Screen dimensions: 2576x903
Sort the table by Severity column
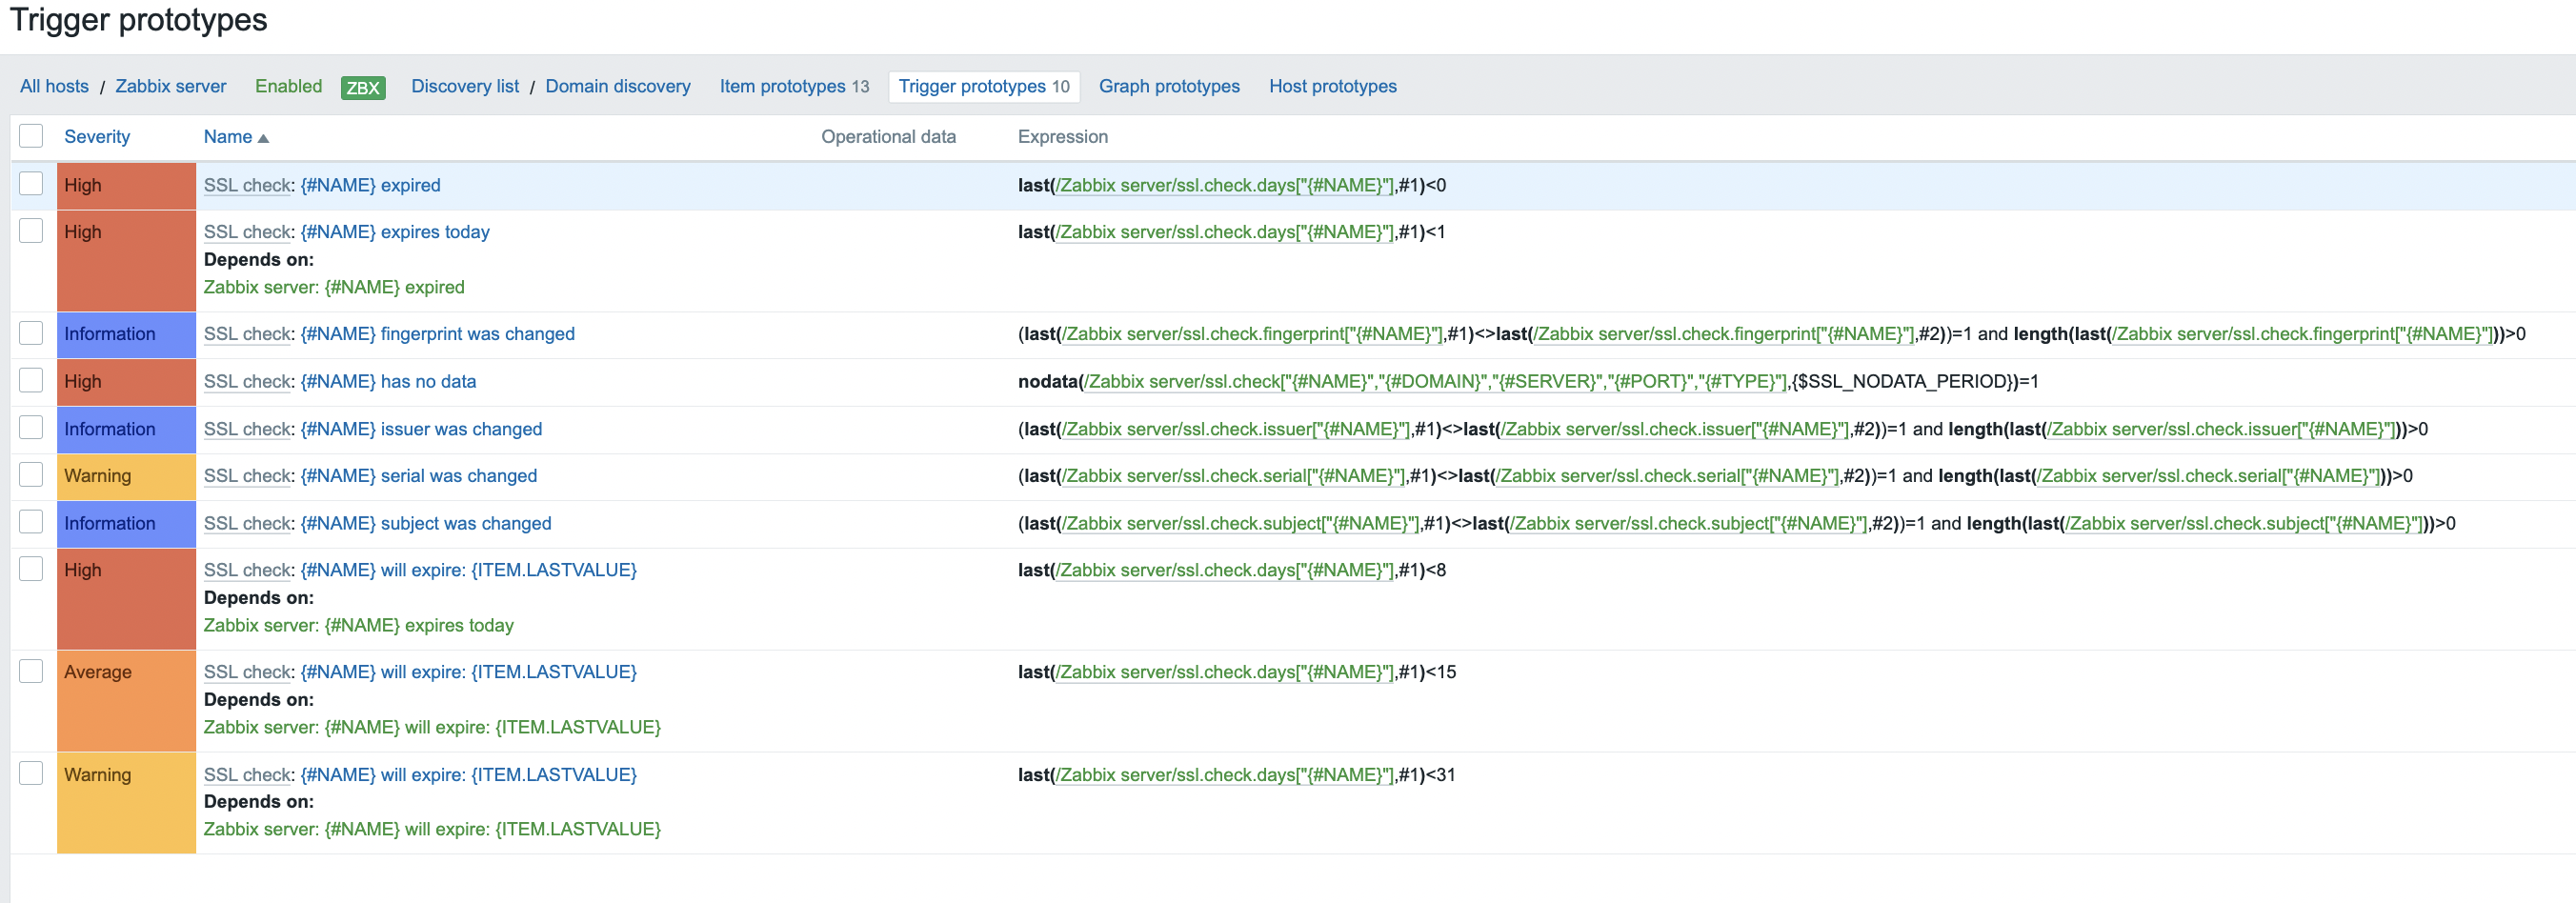pos(97,137)
